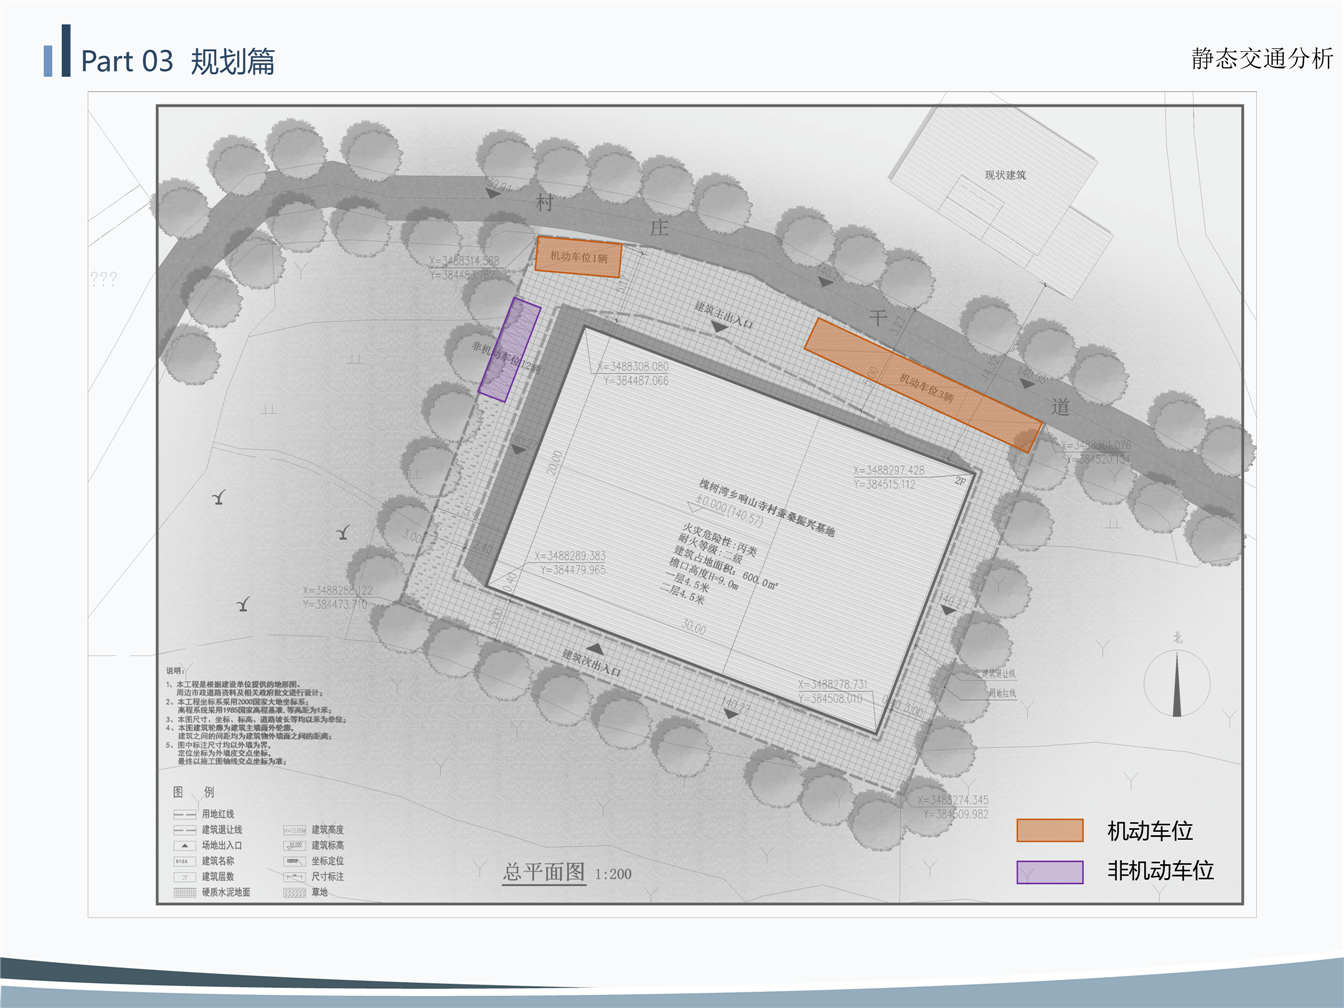Click the road character '村'
This screenshot has width=1344, height=1008.
click(545, 203)
